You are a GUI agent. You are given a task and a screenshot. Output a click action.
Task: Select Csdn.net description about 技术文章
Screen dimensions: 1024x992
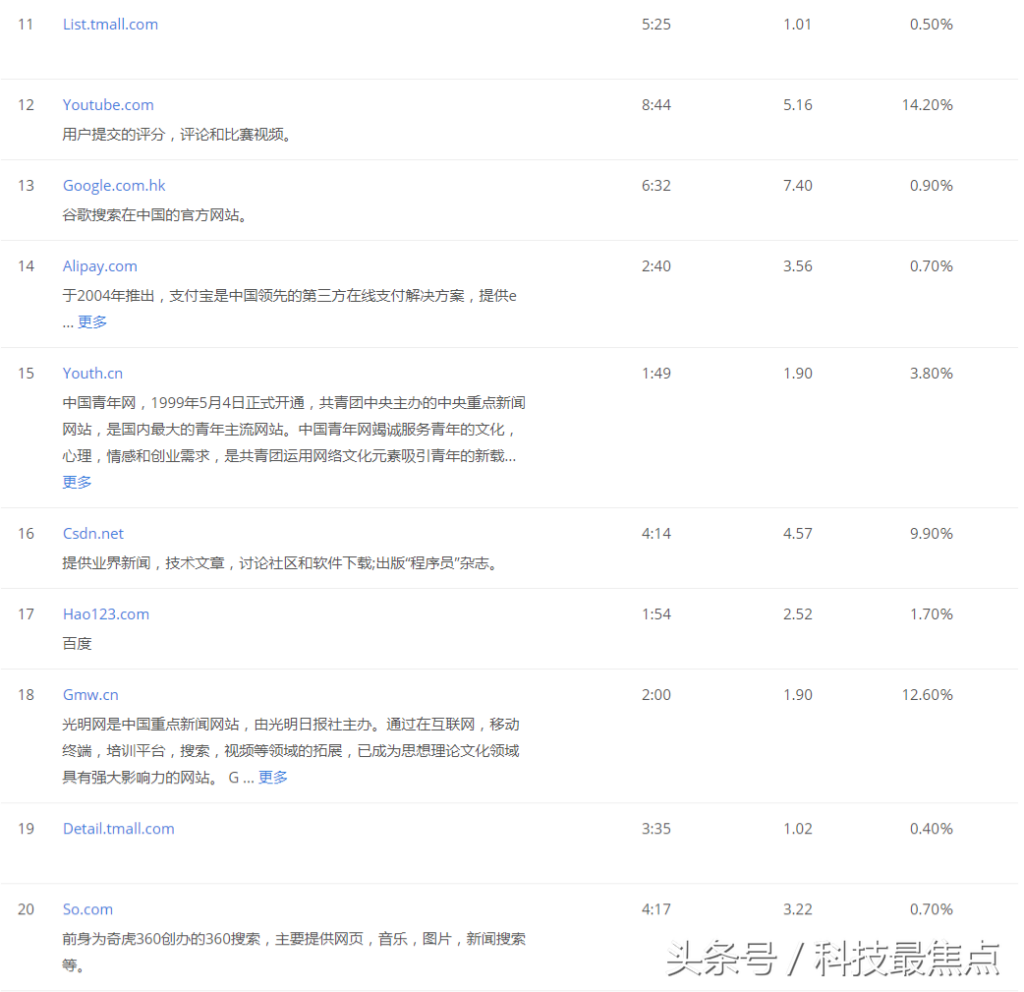coord(280,563)
